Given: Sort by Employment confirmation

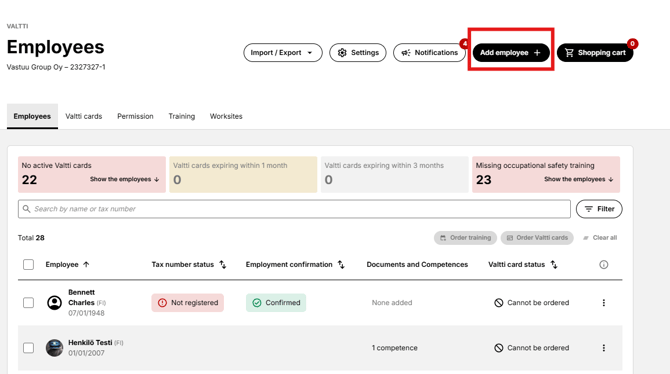Looking at the screenshot, I should (x=341, y=265).
